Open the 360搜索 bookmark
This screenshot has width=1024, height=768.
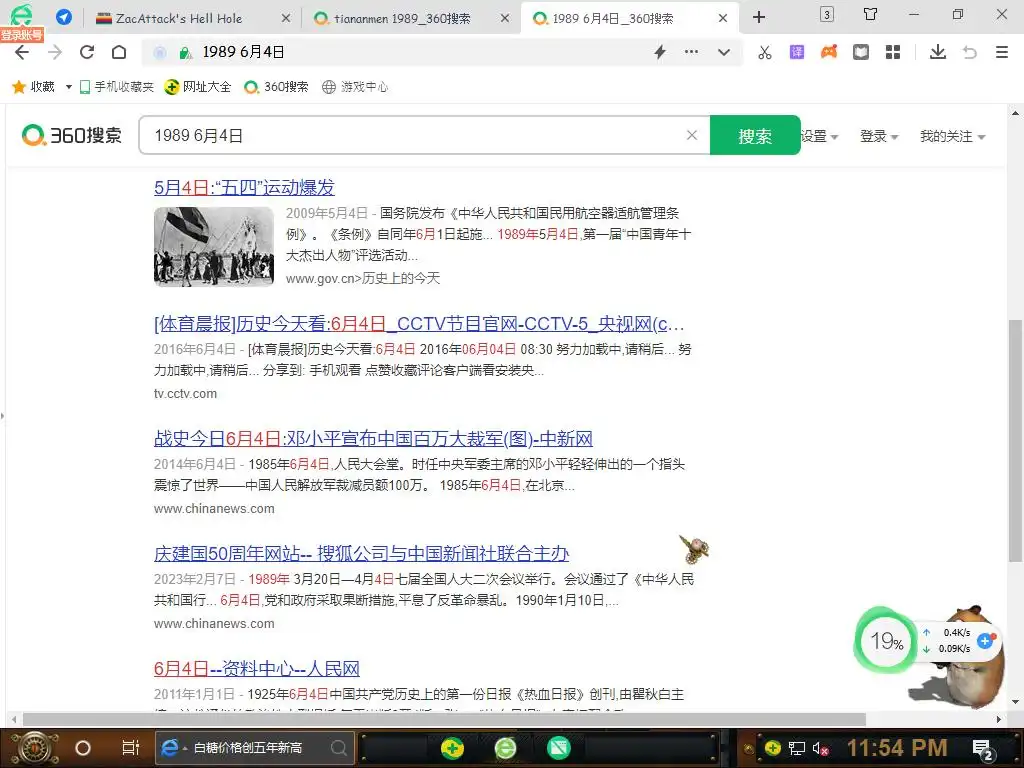click(x=276, y=87)
